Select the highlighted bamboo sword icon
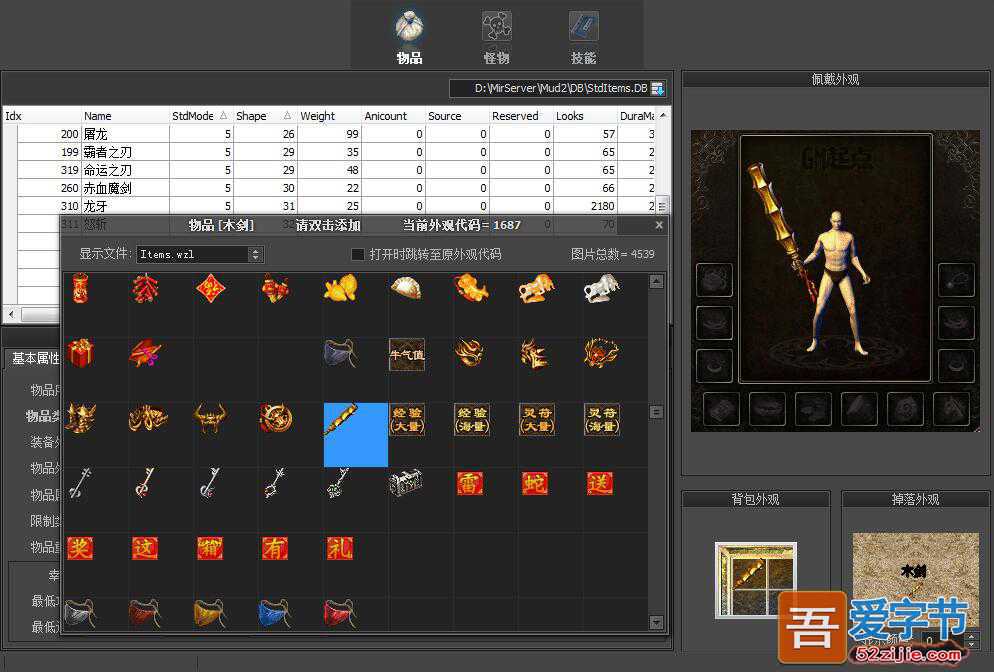The width and height of the screenshot is (994, 672). (x=355, y=434)
